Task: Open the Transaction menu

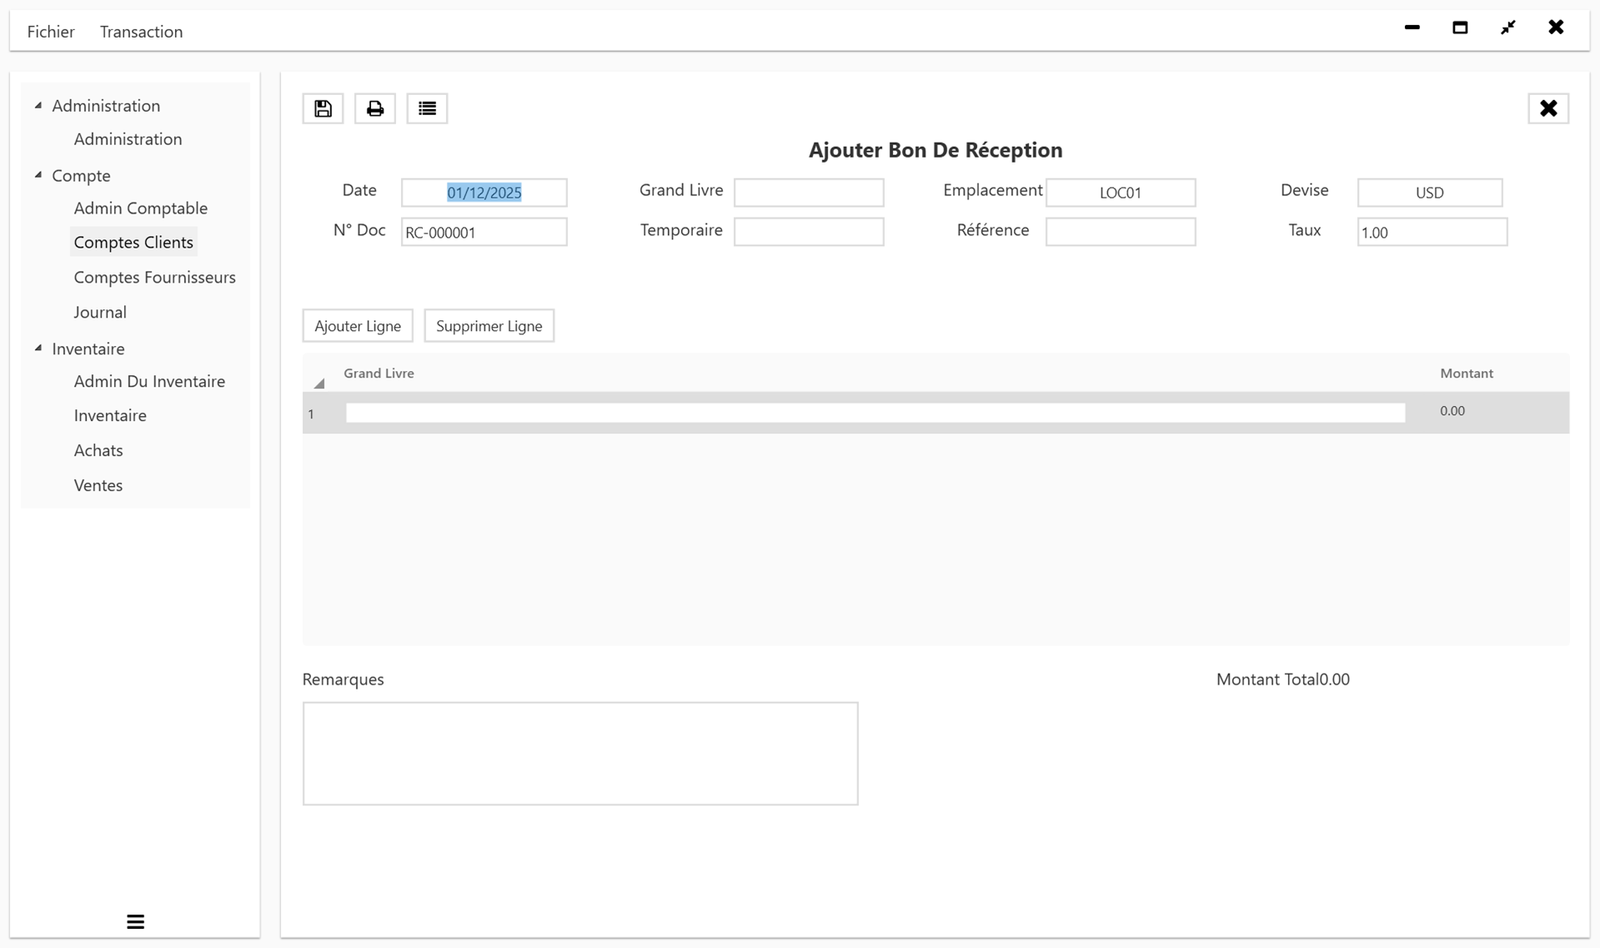Action: coord(140,31)
